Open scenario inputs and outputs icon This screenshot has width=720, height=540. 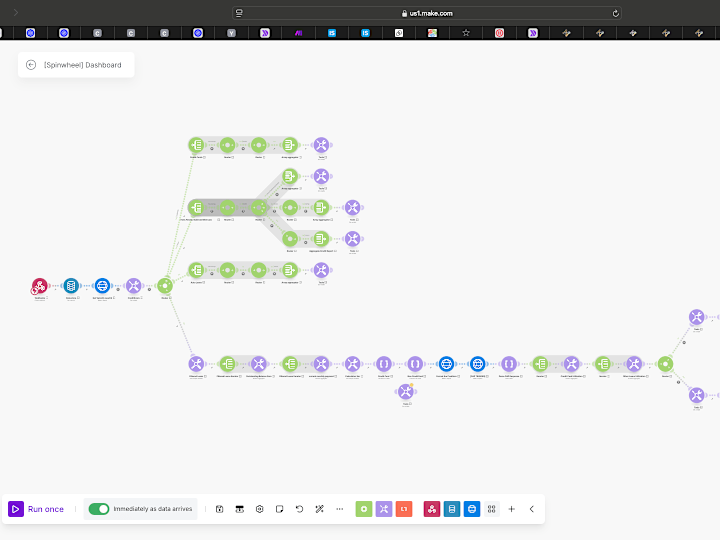[240, 509]
